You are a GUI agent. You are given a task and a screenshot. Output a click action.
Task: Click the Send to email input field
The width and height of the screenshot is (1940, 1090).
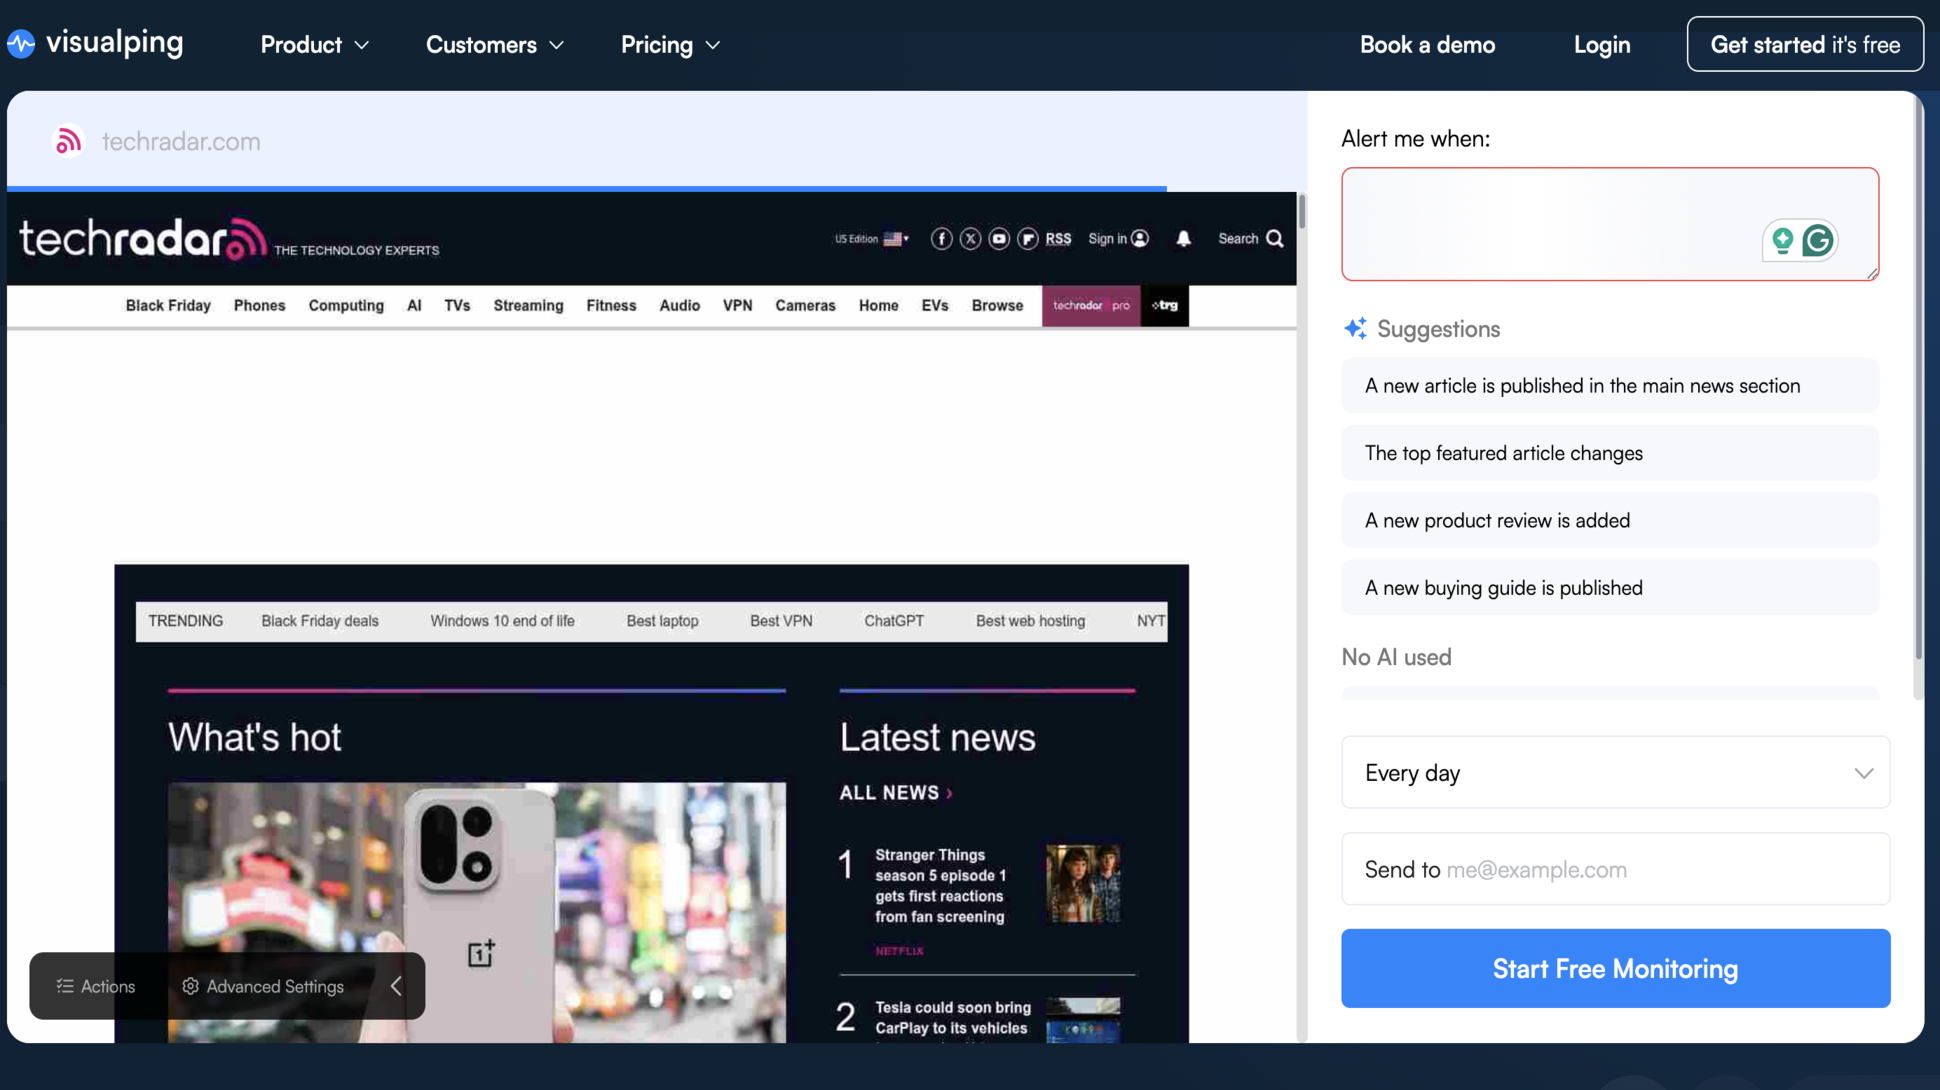point(1614,869)
